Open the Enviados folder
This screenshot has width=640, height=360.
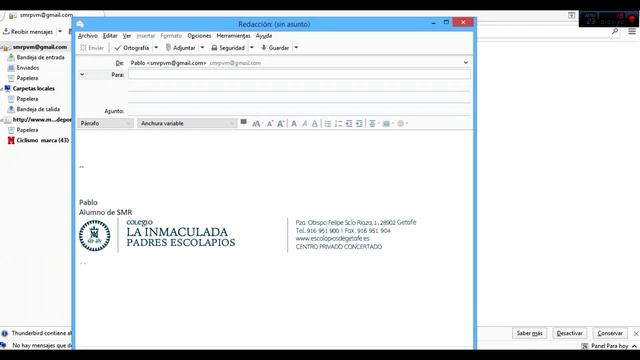pyautogui.click(x=28, y=68)
